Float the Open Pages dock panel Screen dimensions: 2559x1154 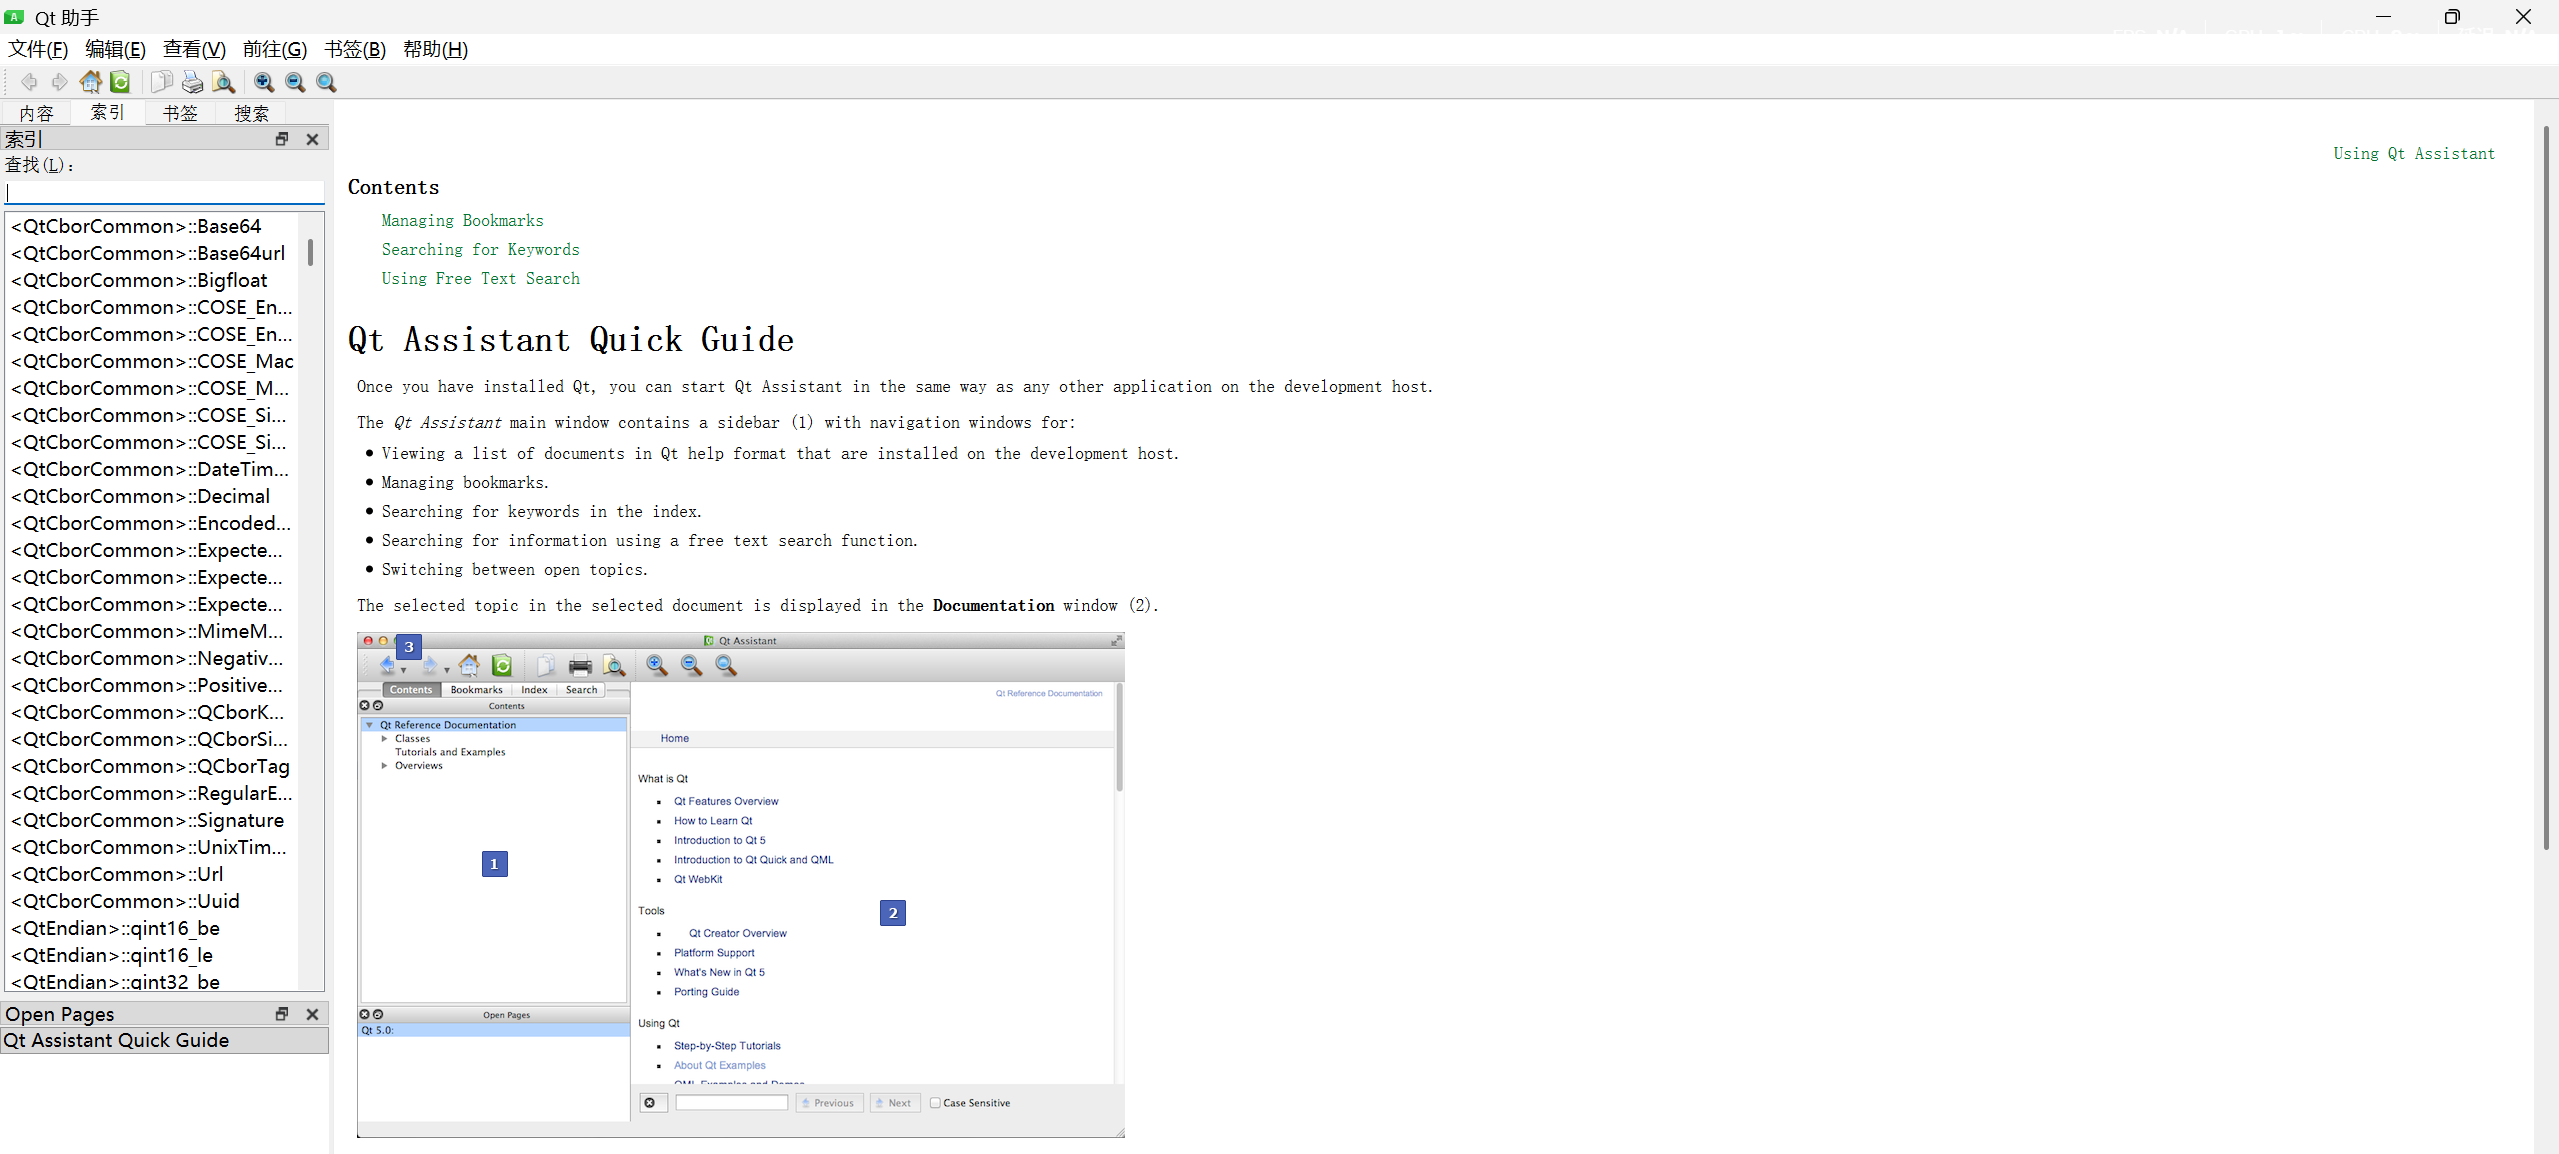(x=282, y=1014)
